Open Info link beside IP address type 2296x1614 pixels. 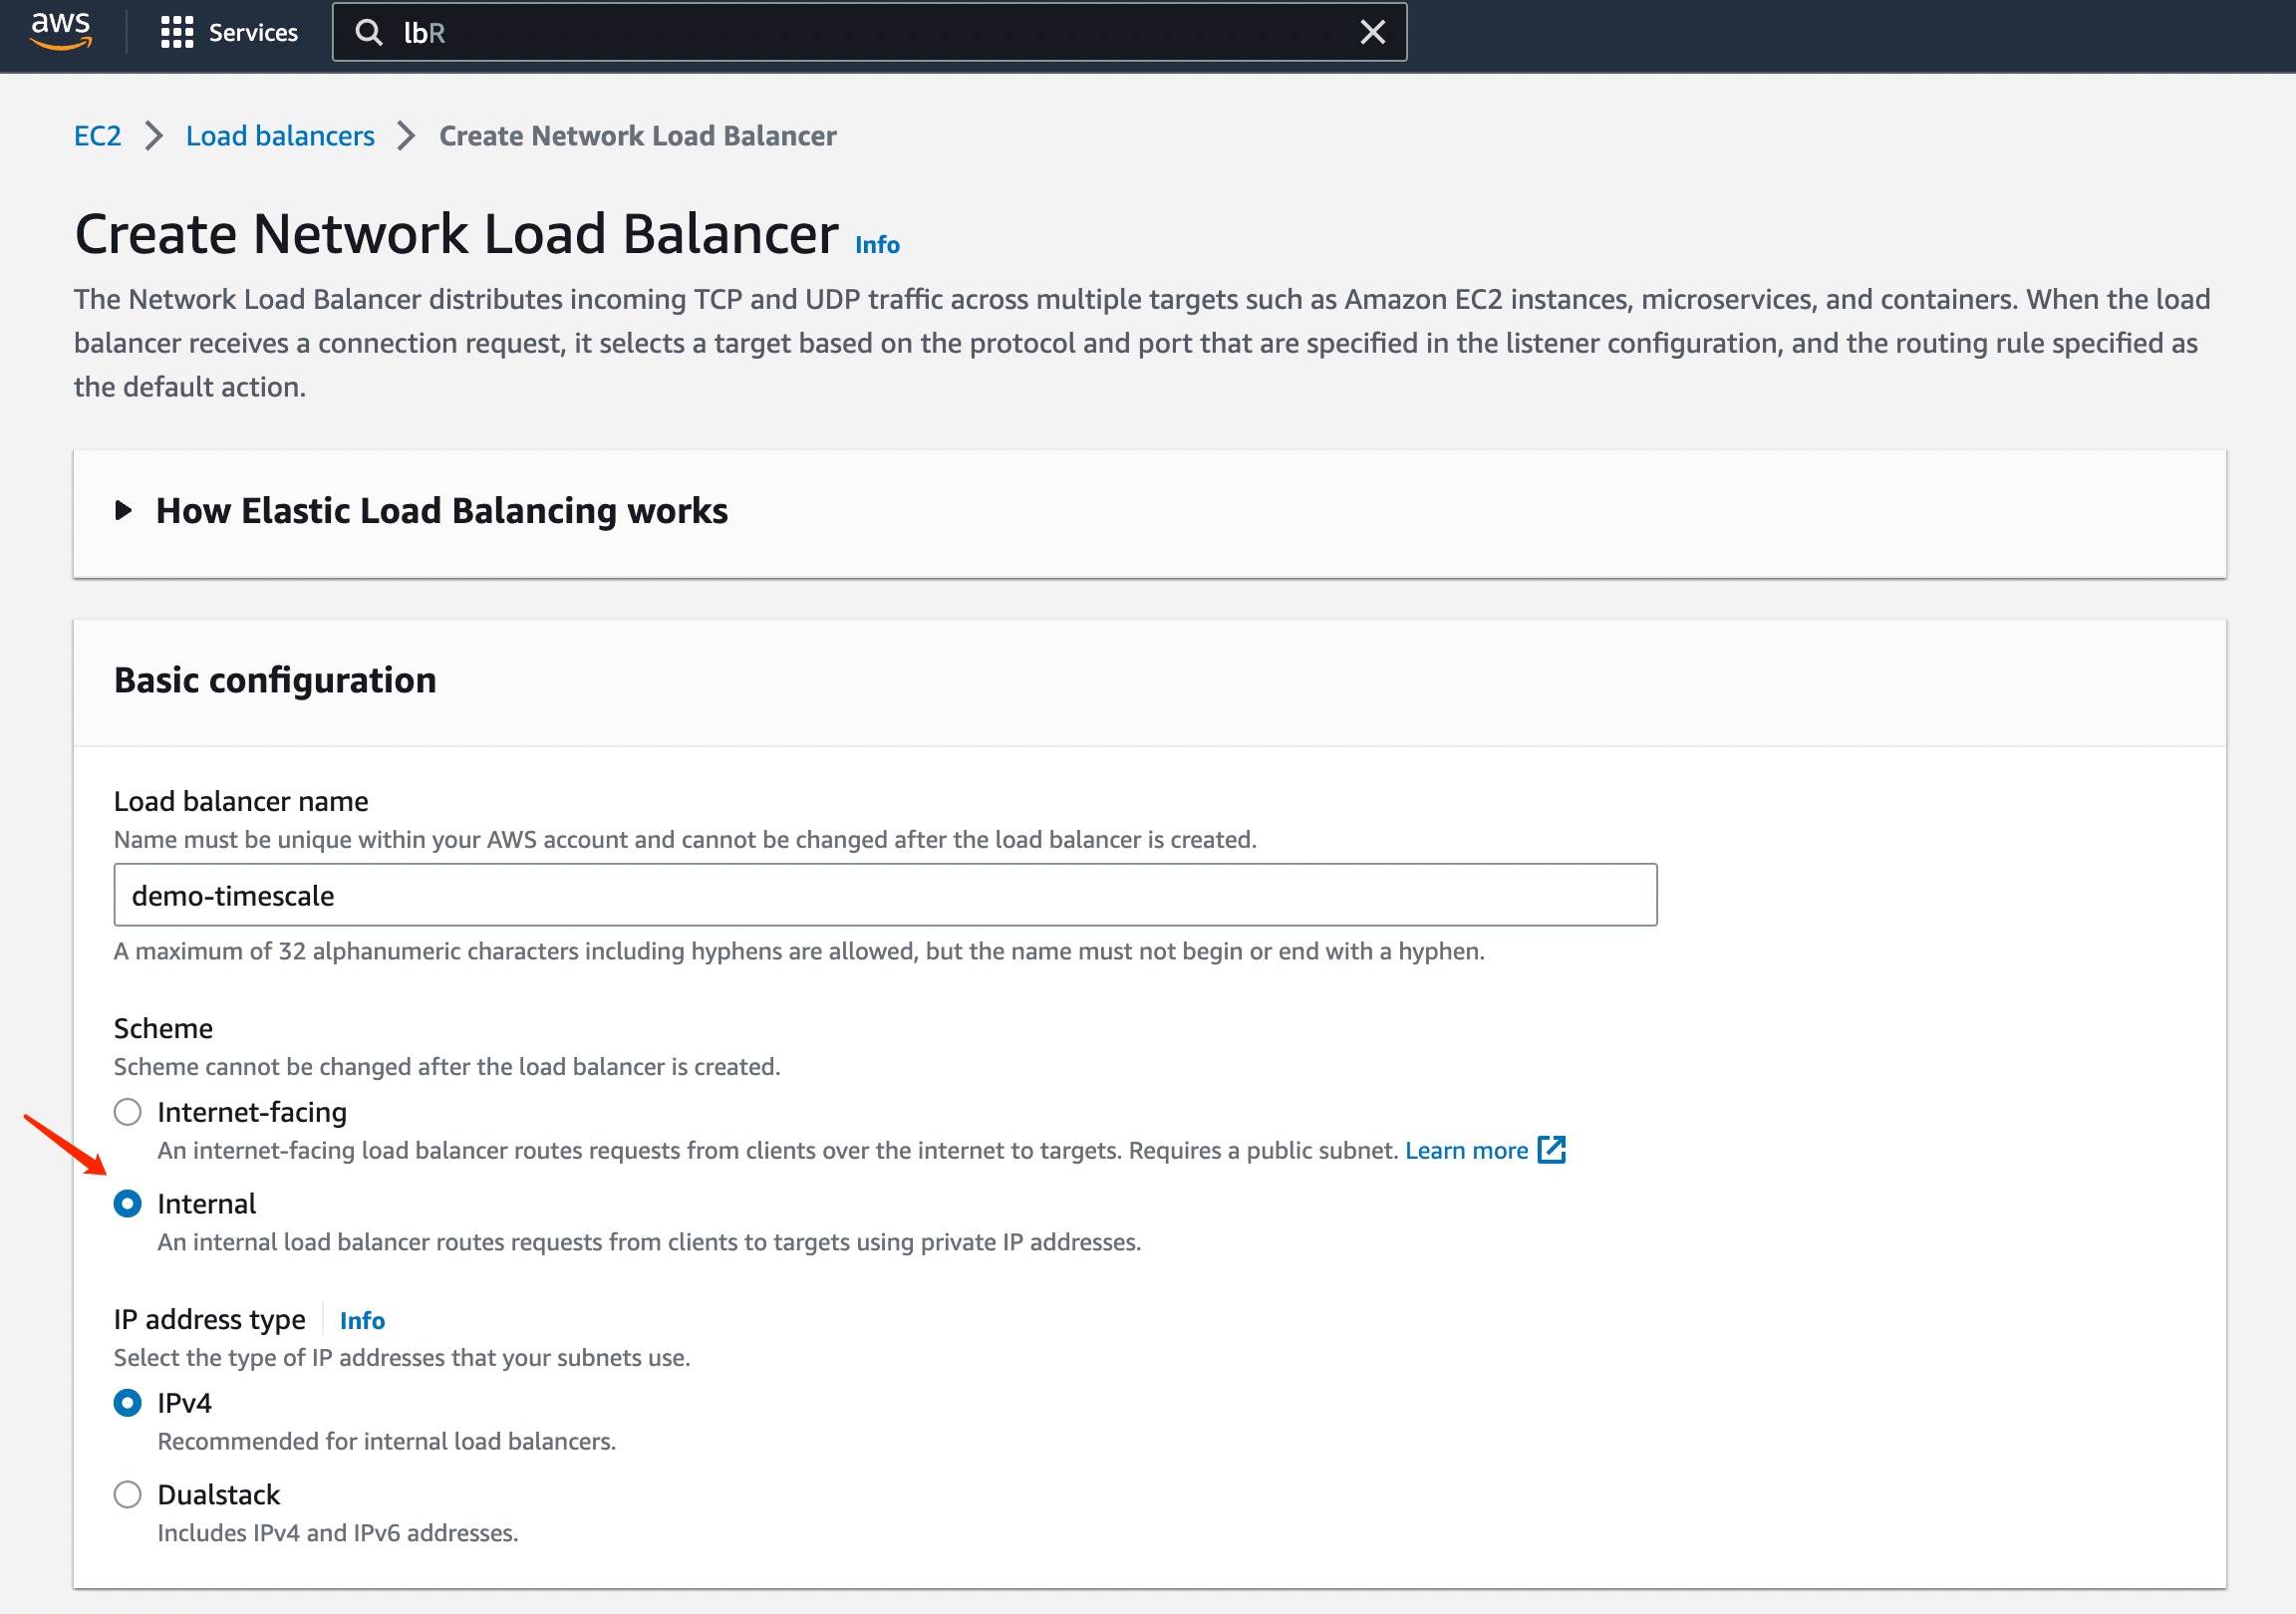coord(362,1320)
